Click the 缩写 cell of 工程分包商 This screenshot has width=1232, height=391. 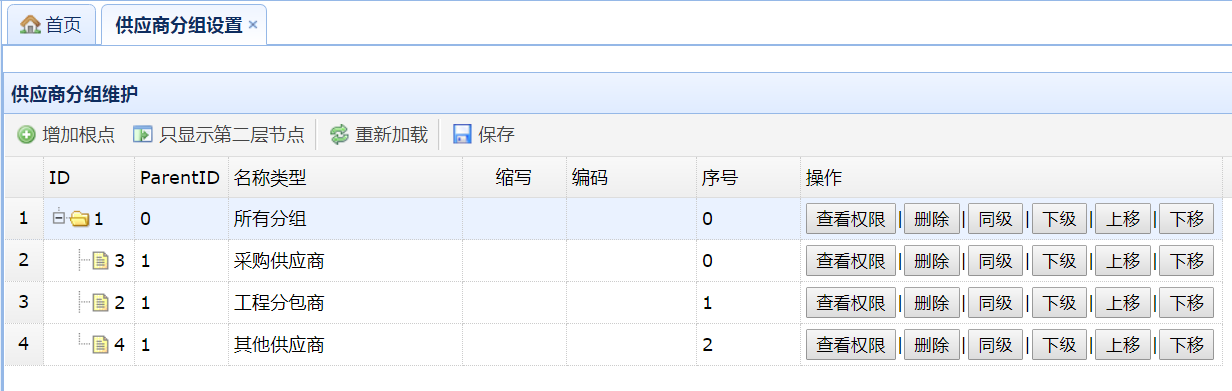pyautogui.click(x=514, y=303)
